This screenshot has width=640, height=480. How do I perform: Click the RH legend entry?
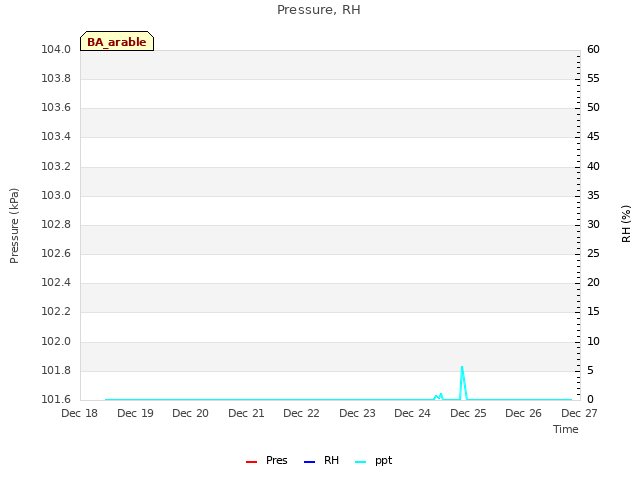[321, 460]
